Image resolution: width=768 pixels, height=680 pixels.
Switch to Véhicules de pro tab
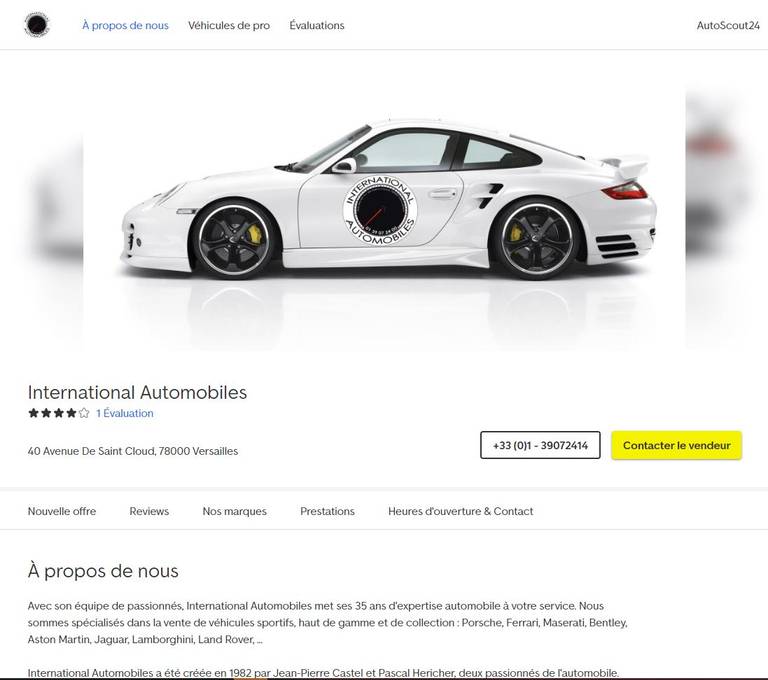click(229, 25)
